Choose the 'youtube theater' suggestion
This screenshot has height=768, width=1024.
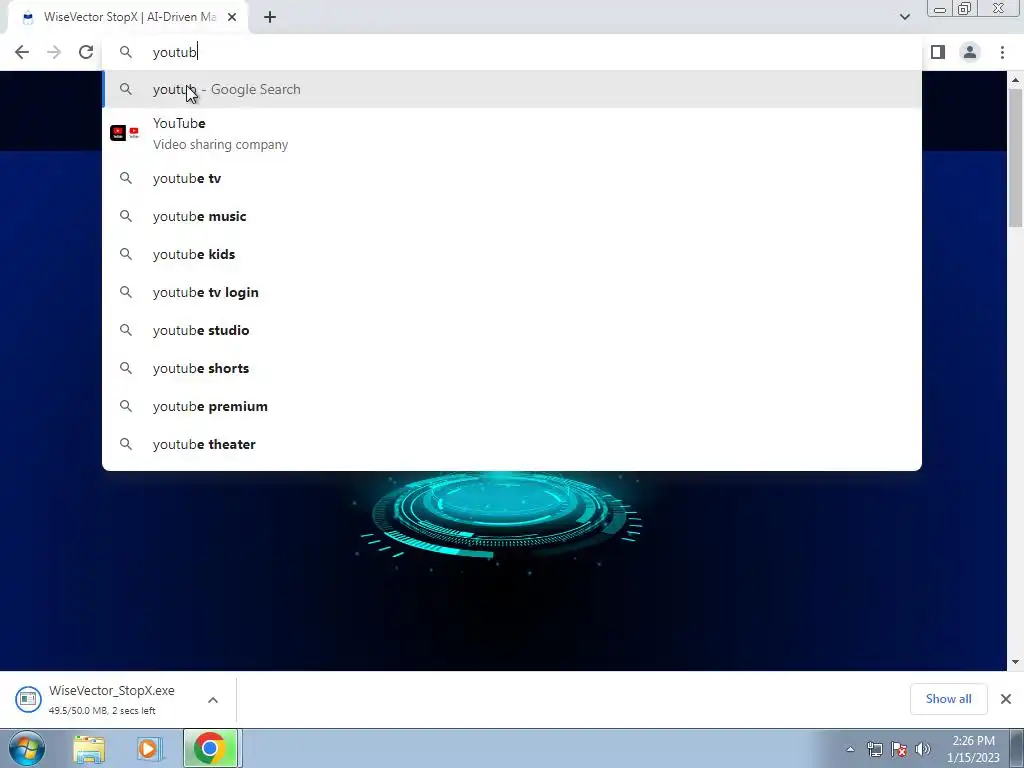[x=512, y=444]
